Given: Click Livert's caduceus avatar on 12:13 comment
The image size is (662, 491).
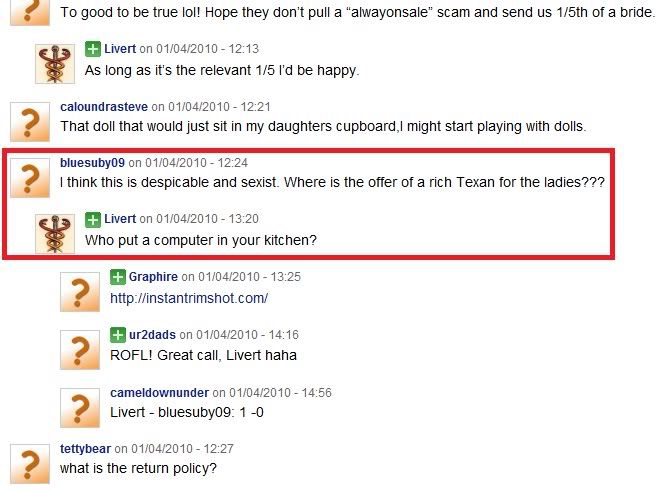Looking at the screenshot, I should click(x=55, y=64).
